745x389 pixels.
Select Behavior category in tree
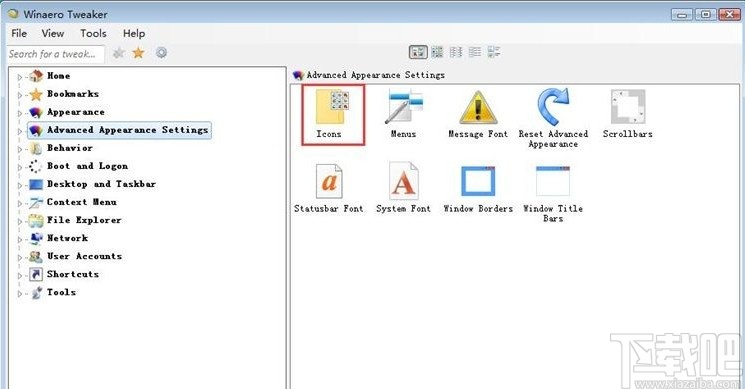click(70, 148)
